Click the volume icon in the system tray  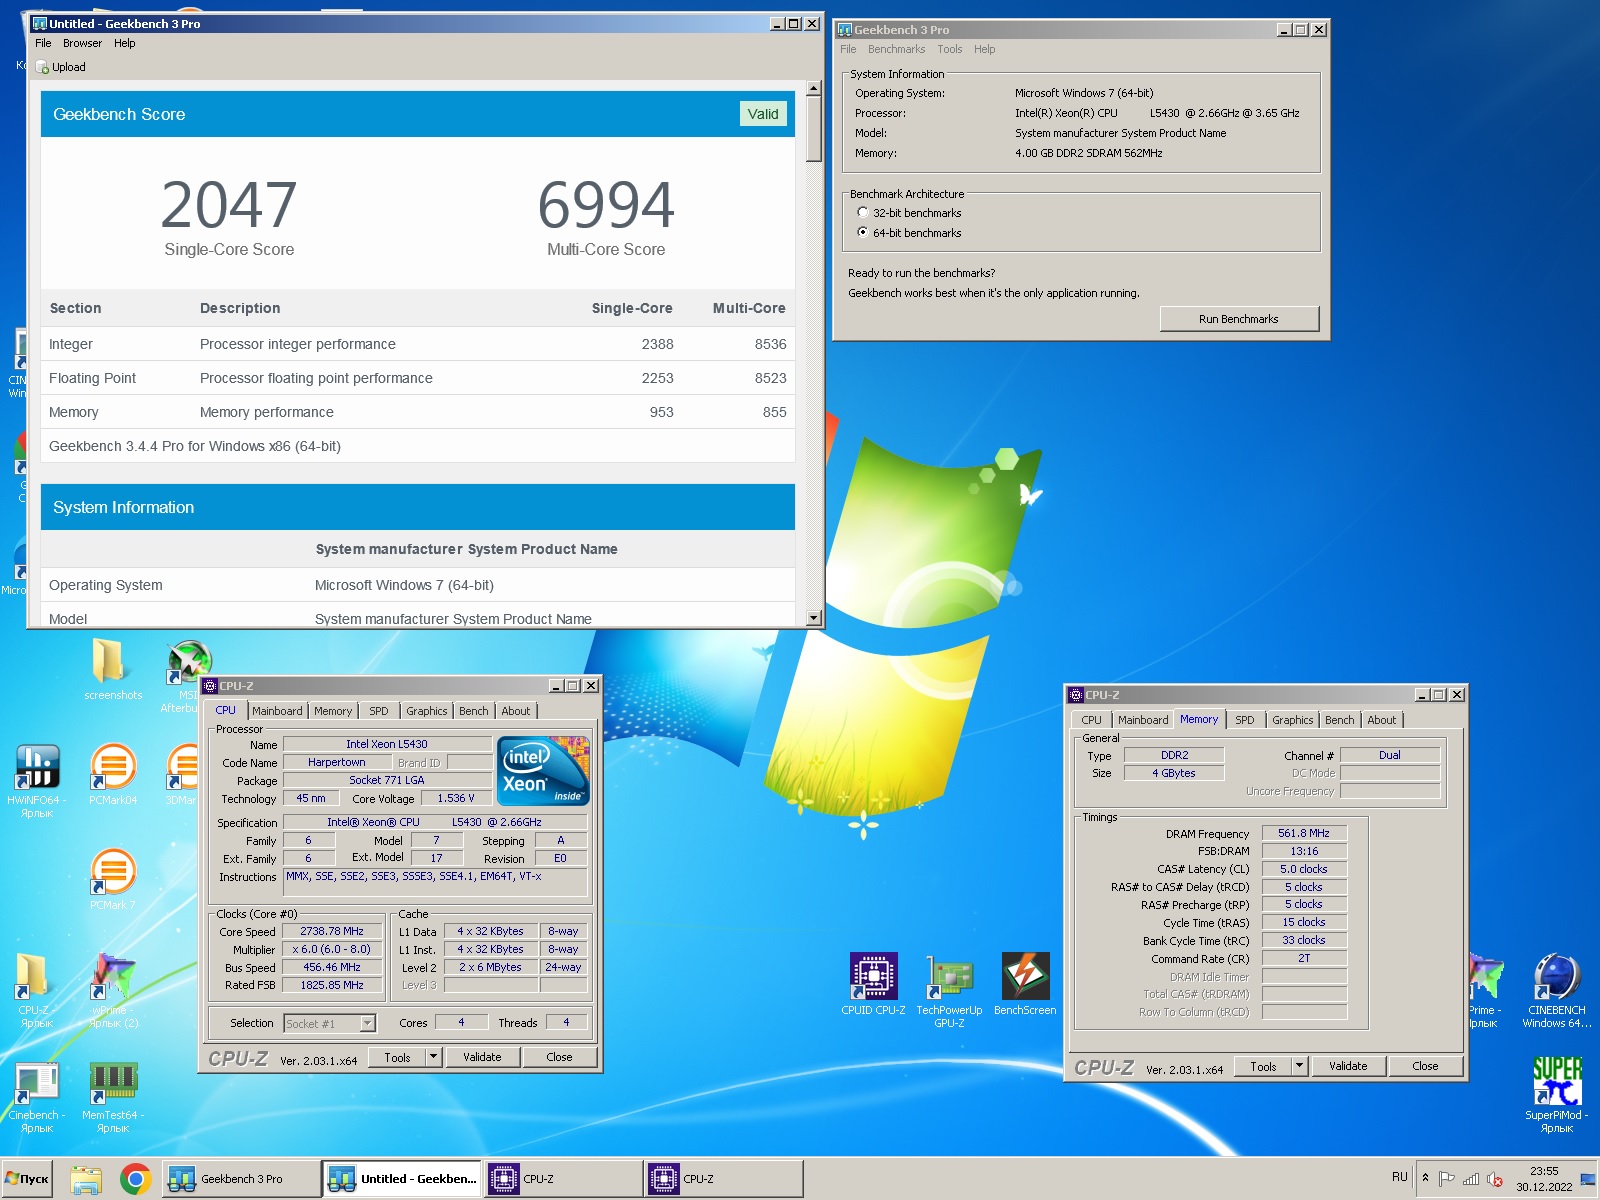[x=1495, y=1179]
